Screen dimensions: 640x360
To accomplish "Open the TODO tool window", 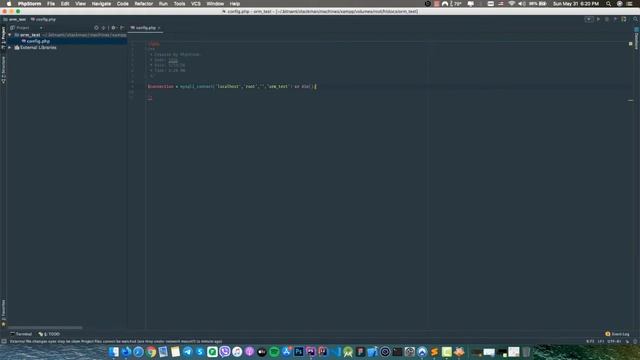I will 49,334.
